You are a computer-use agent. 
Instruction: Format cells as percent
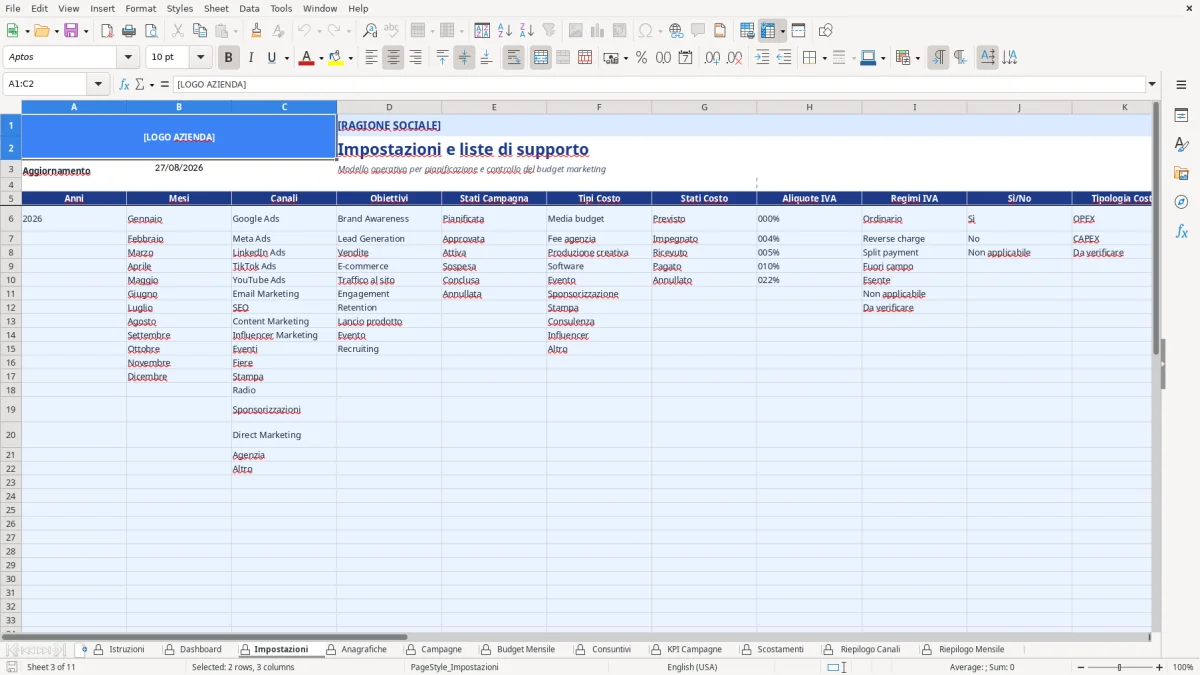coord(641,58)
